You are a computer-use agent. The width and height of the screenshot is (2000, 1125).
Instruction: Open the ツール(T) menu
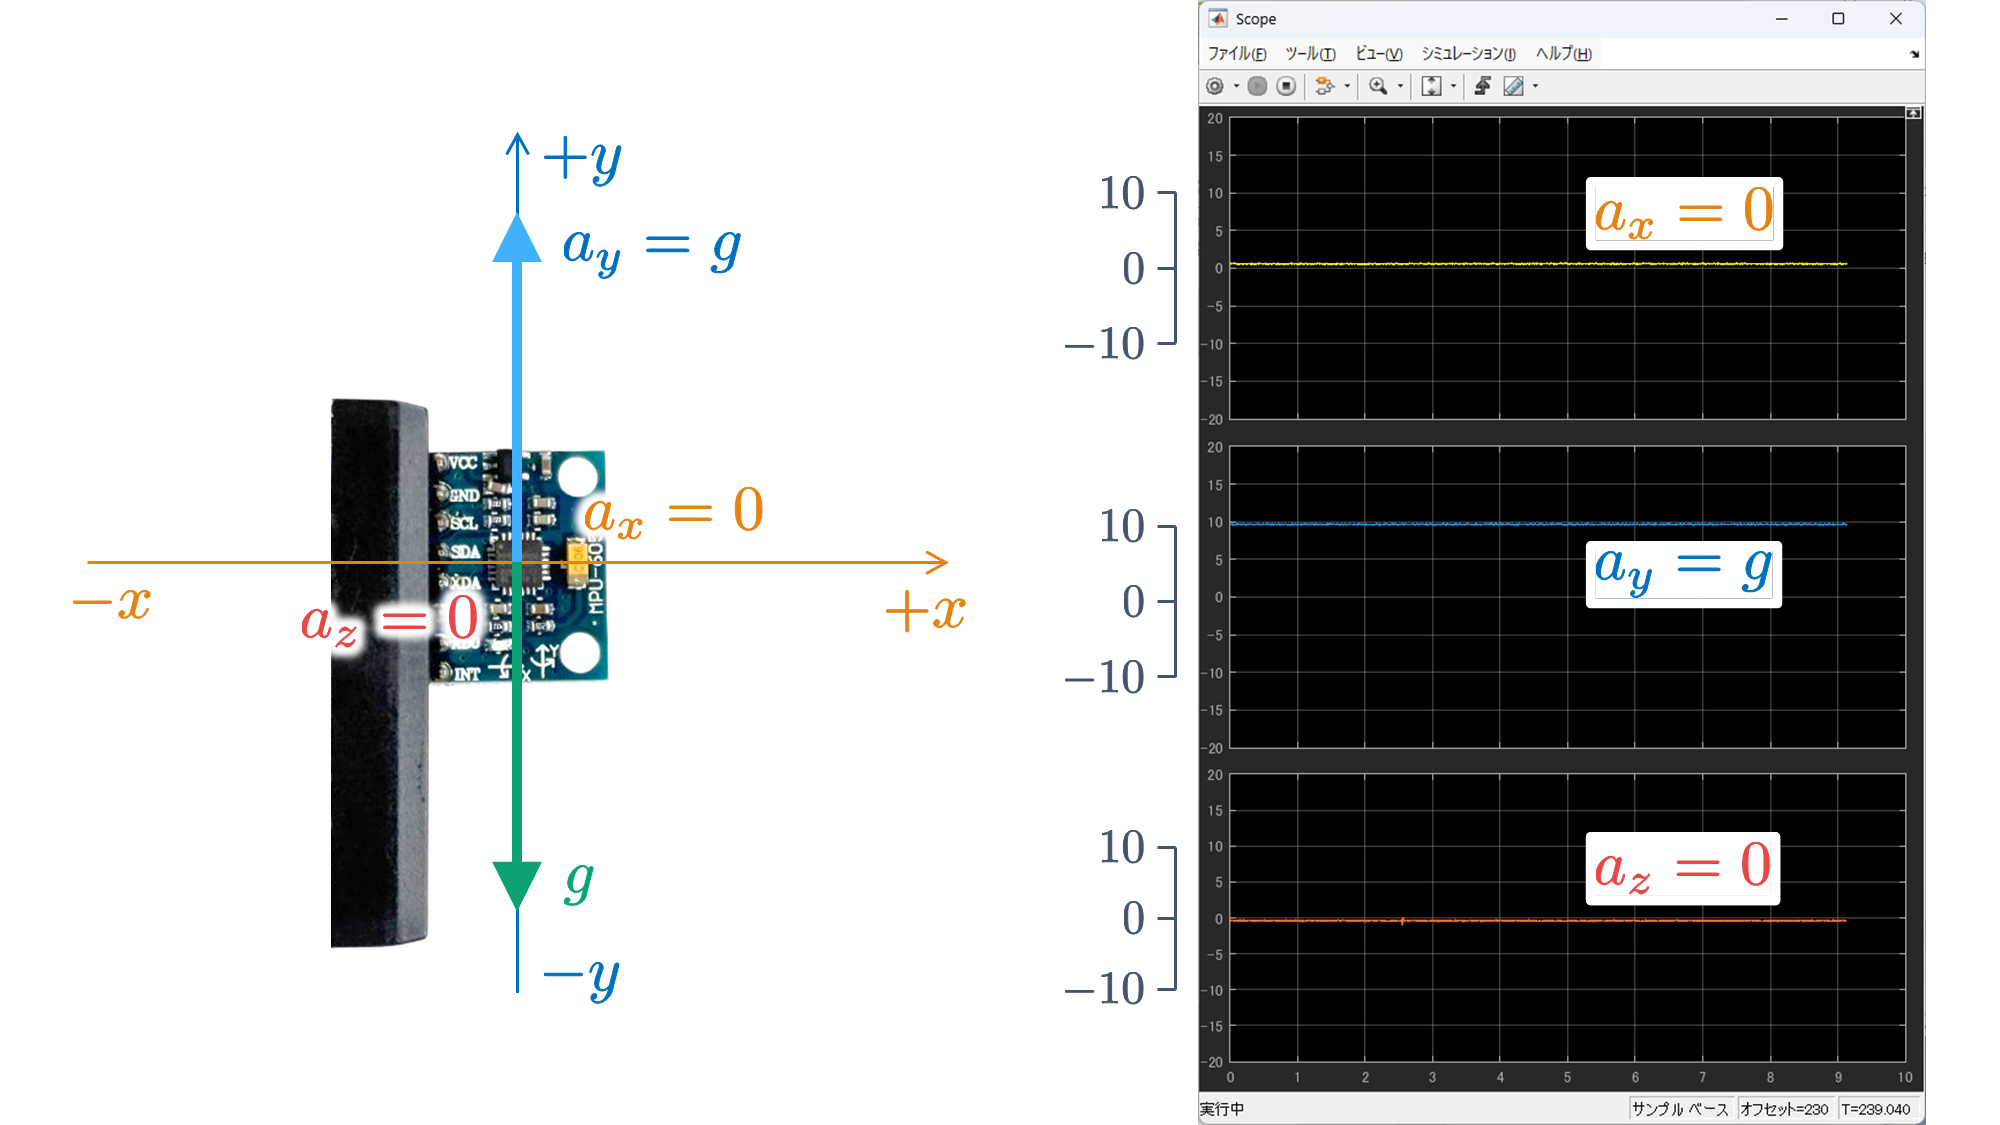(1310, 54)
